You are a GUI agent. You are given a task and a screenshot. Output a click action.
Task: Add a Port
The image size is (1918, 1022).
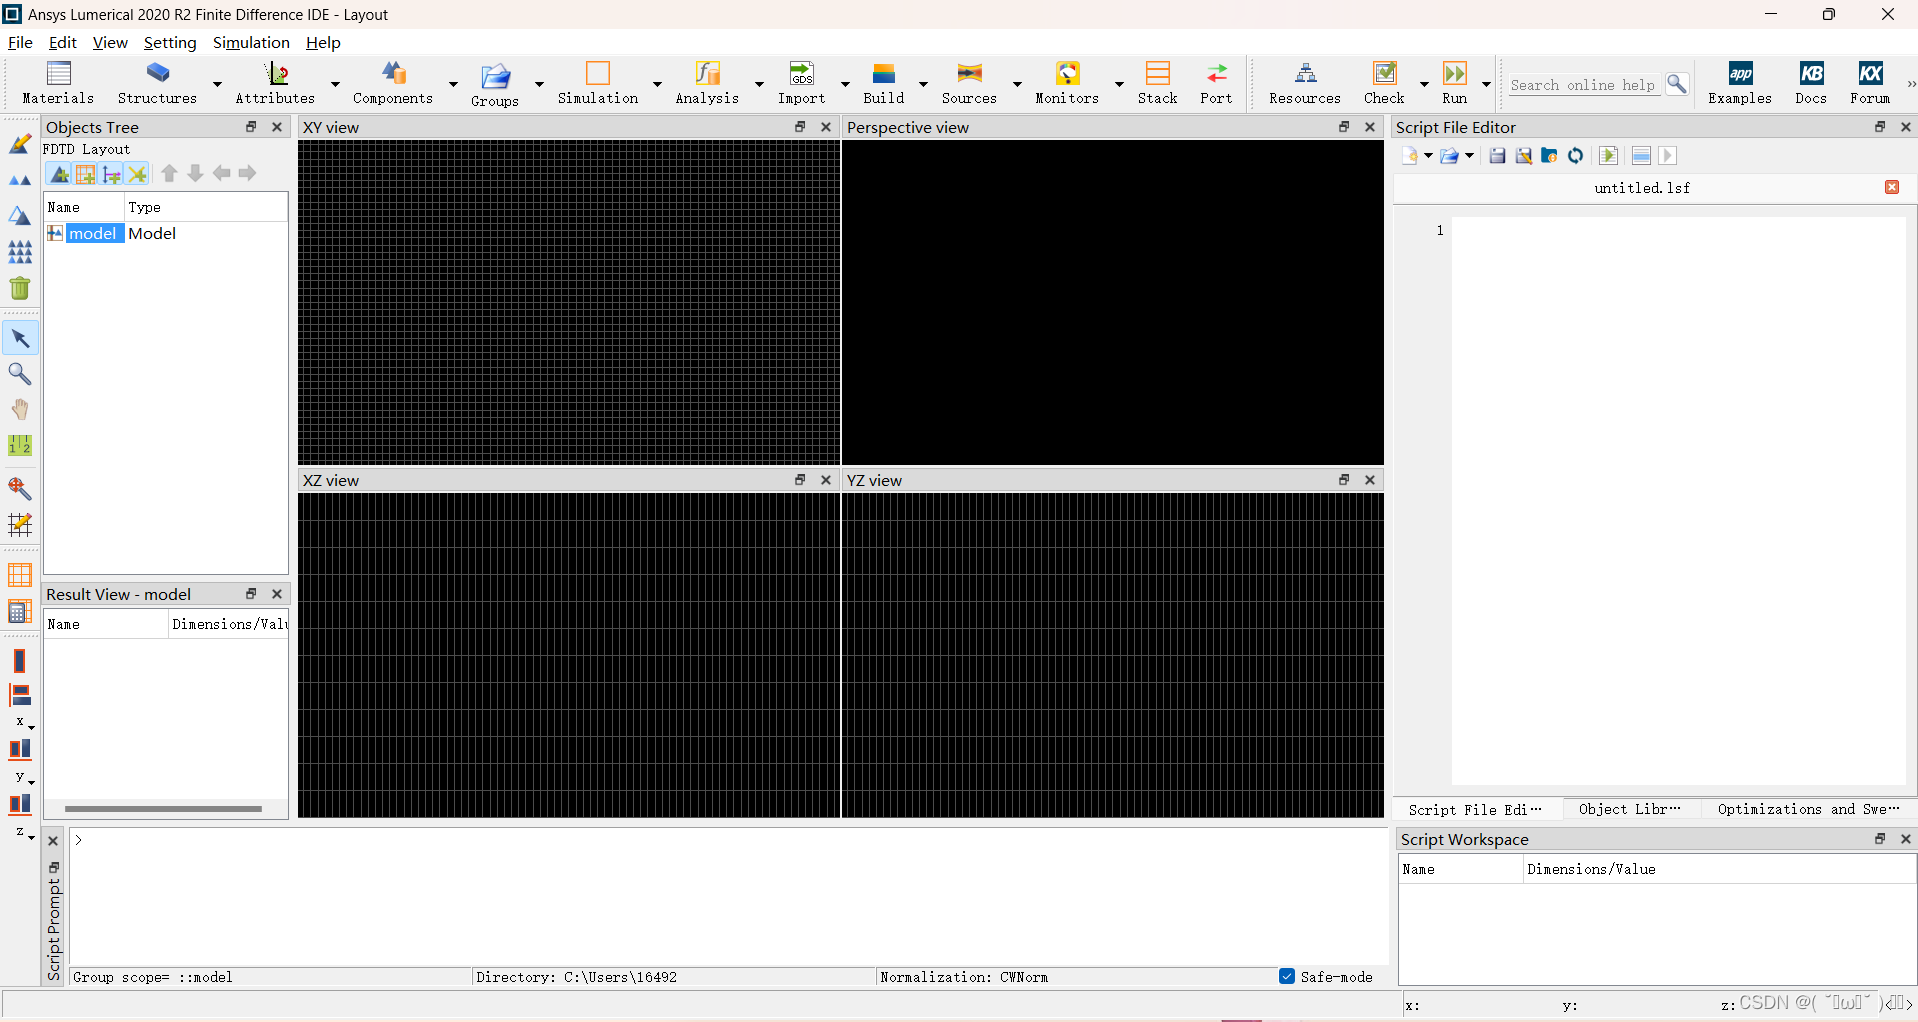(1217, 82)
